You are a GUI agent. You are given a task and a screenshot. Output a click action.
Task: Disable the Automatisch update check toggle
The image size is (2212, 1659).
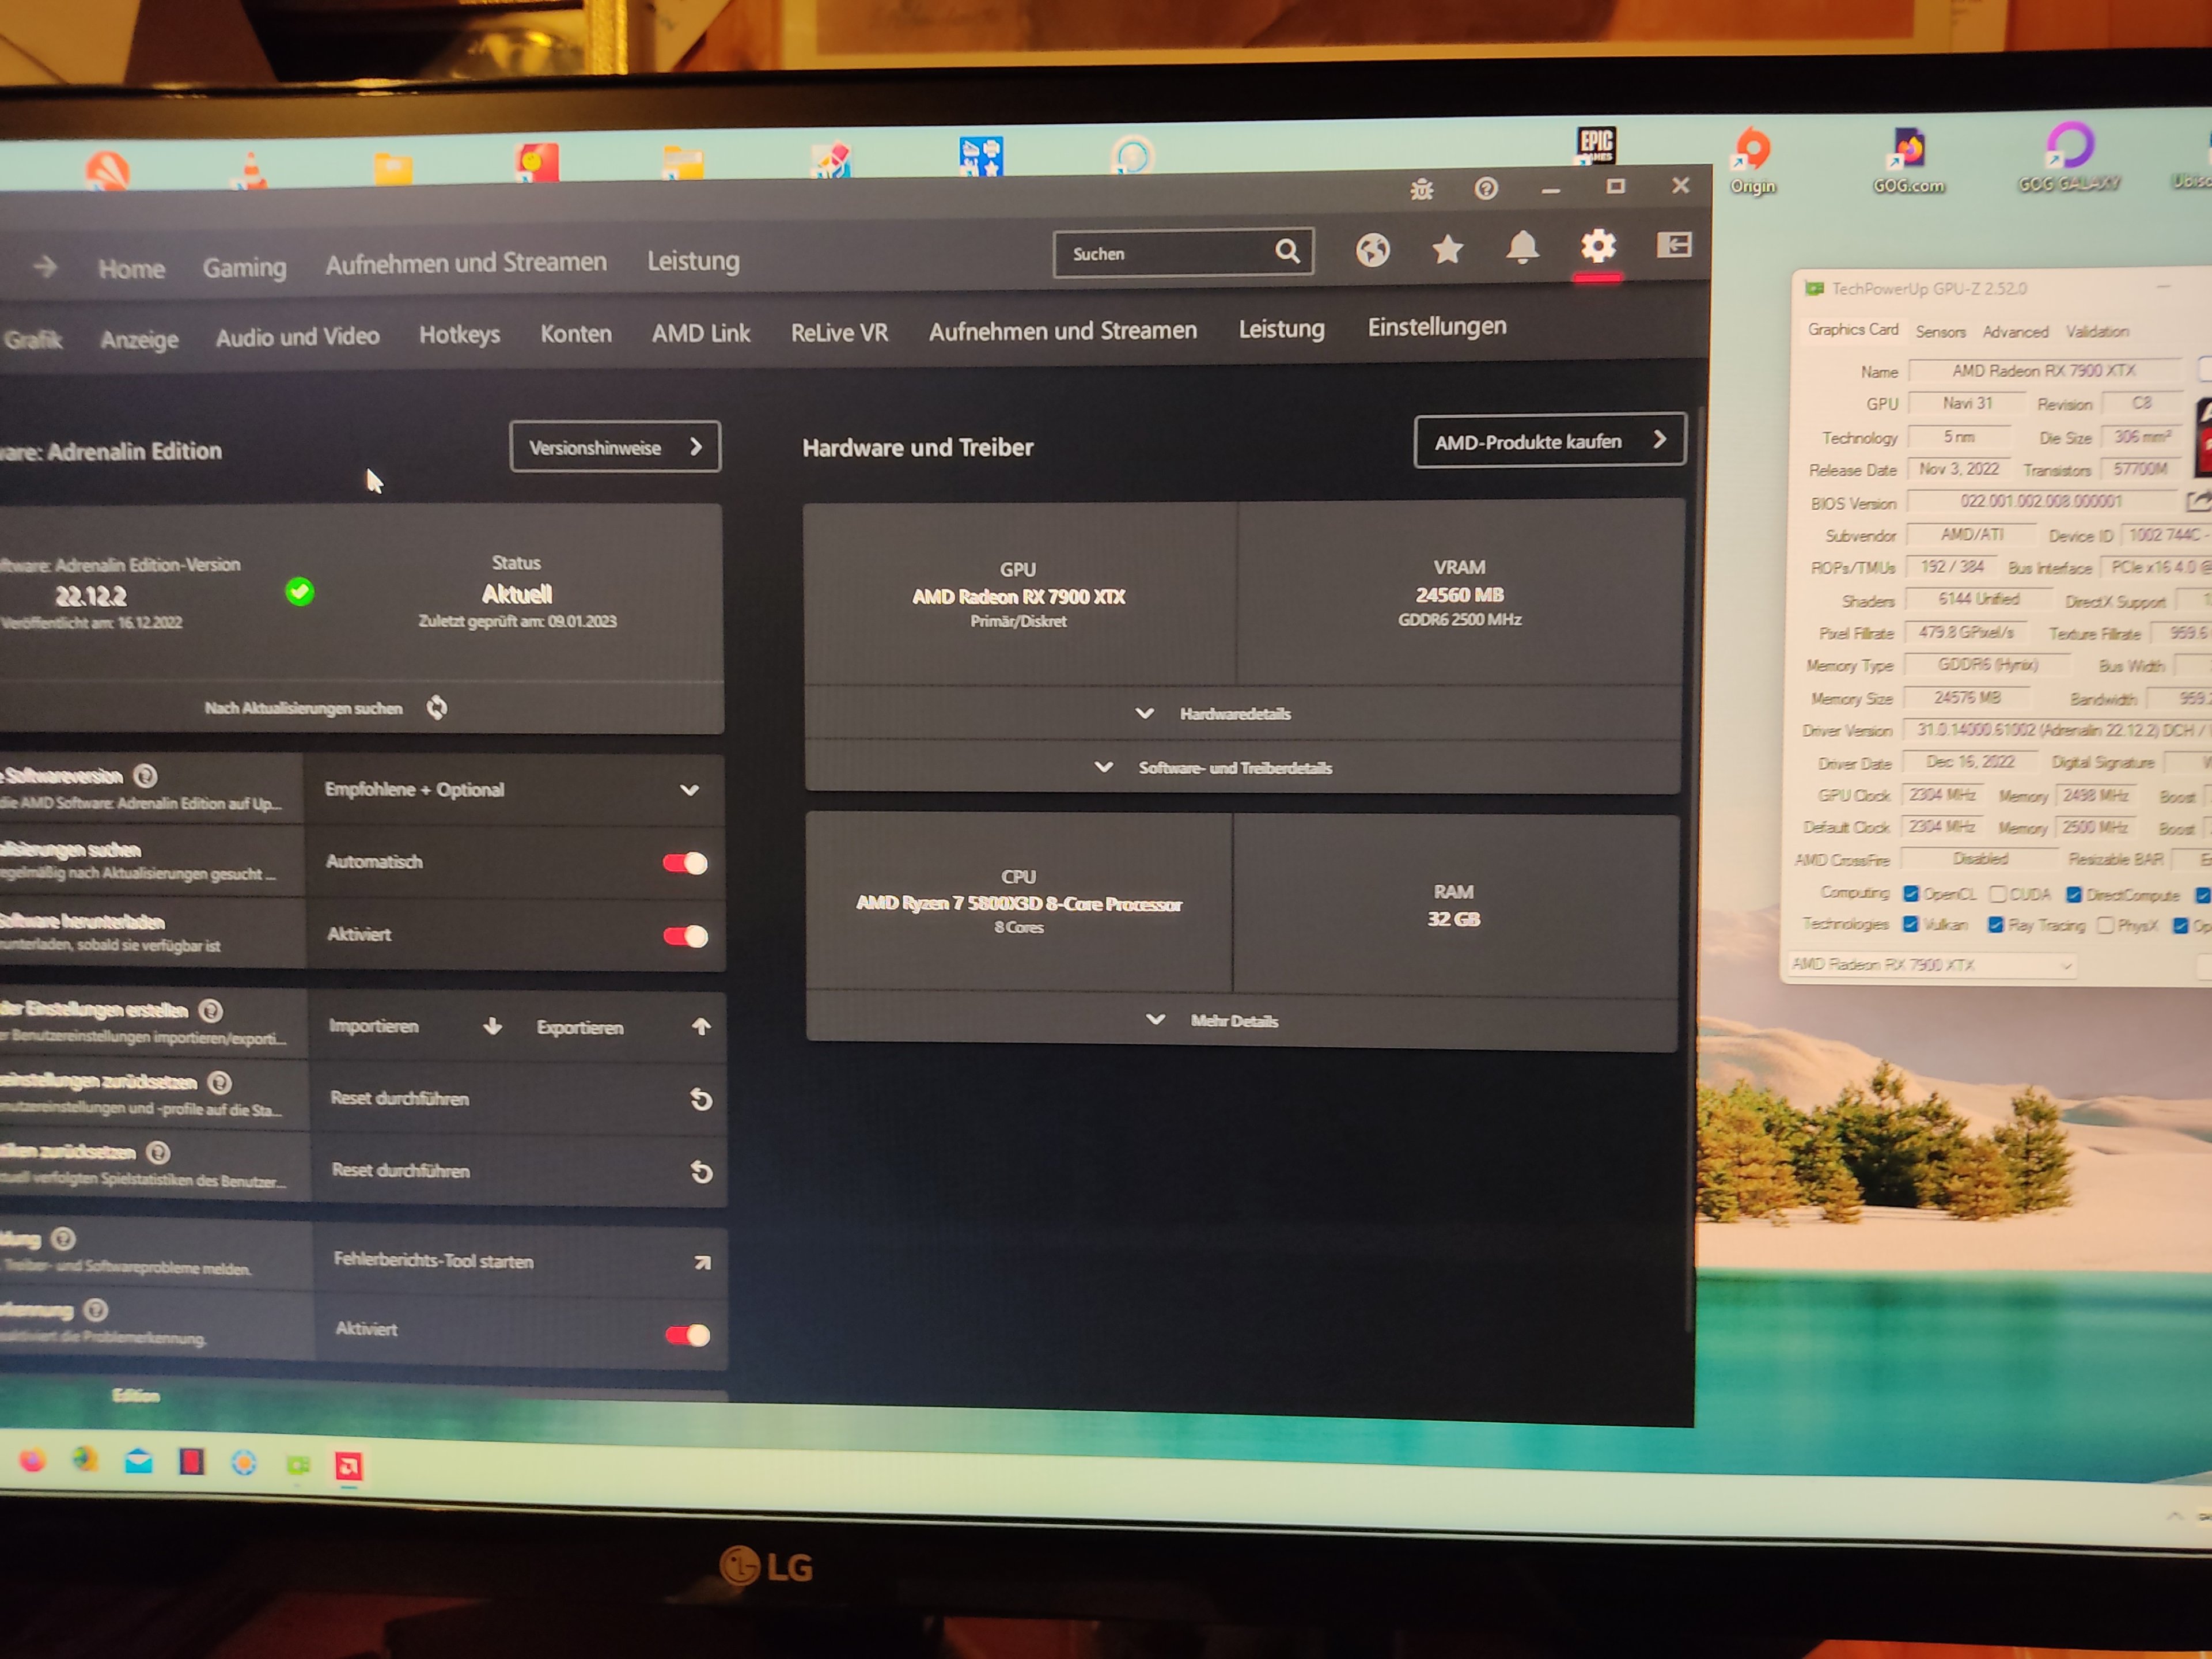(x=685, y=863)
